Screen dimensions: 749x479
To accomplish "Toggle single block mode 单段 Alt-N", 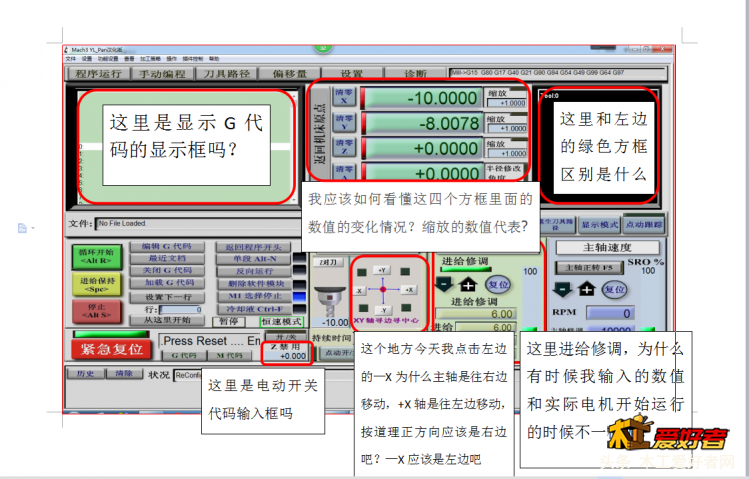I will pos(254,259).
